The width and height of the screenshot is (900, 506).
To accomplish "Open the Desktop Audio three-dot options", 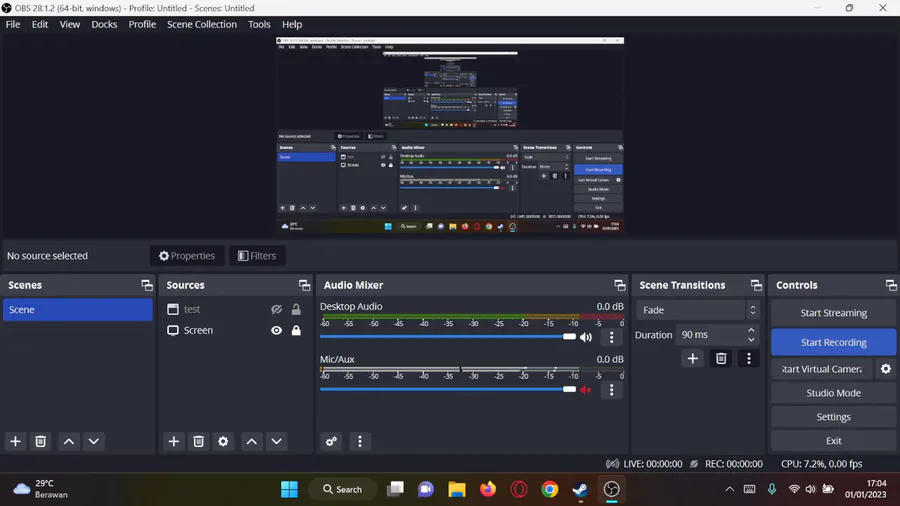I will pos(611,337).
